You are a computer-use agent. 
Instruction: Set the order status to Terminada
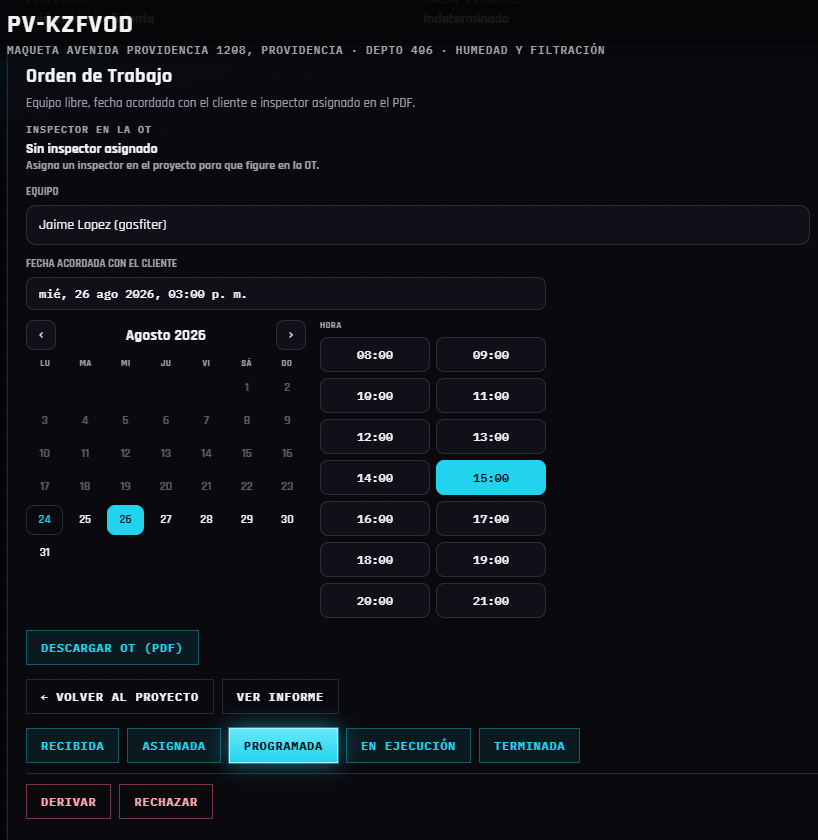point(529,746)
